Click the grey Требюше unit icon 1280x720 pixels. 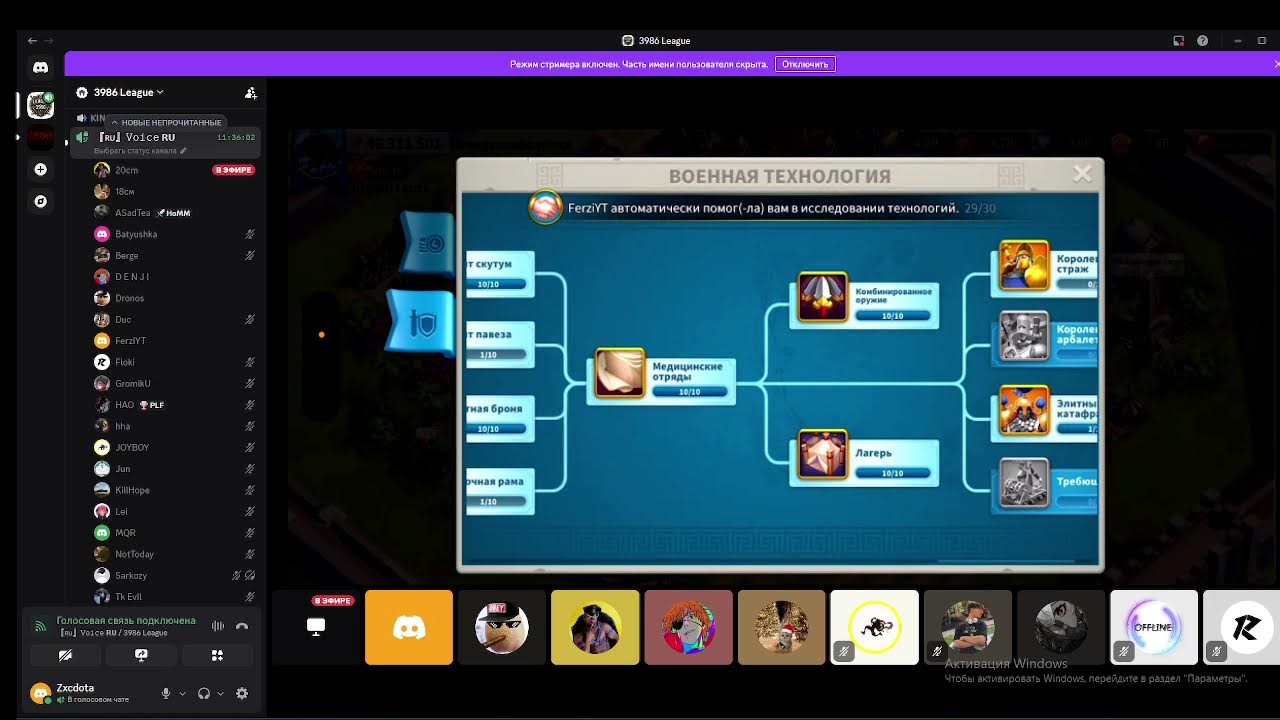click(x=1024, y=483)
